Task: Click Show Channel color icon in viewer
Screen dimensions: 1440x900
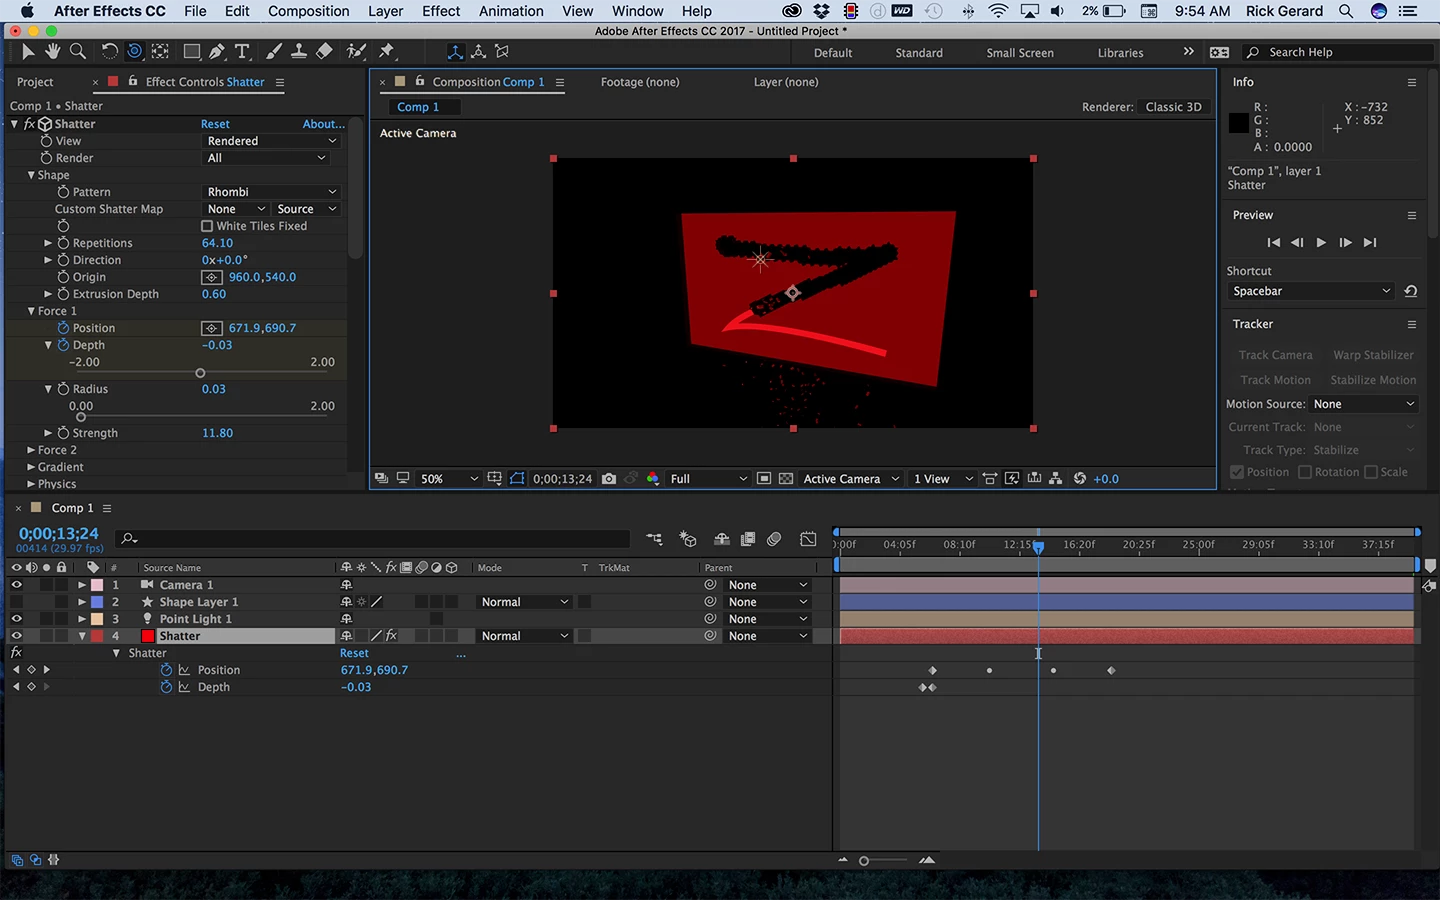Action: pyautogui.click(x=653, y=479)
